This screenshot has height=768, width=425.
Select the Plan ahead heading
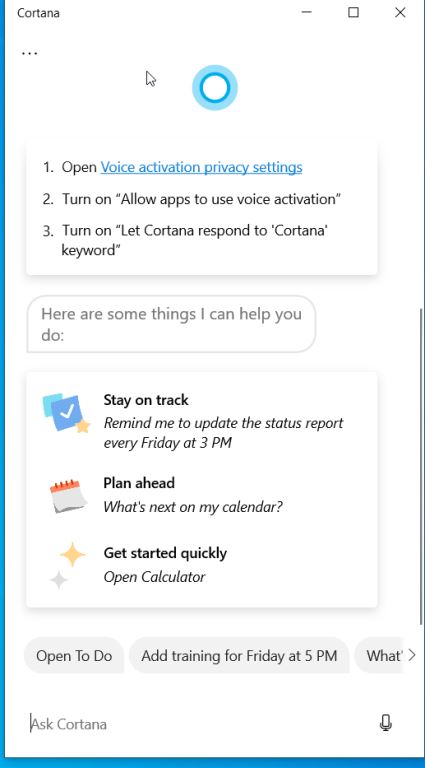tap(139, 483)
